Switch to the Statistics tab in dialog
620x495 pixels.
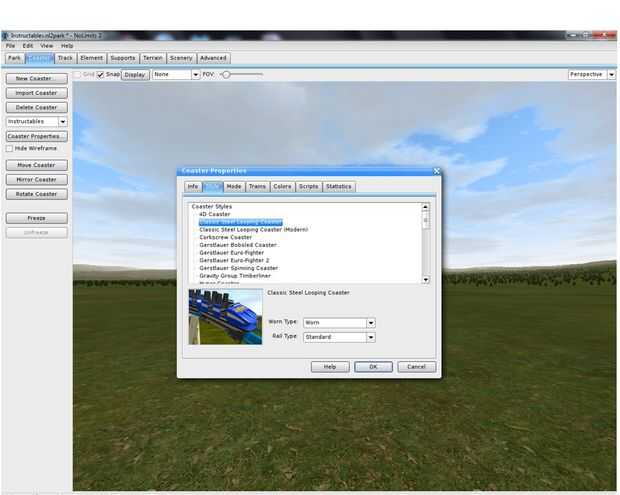(x=338, y=187)
